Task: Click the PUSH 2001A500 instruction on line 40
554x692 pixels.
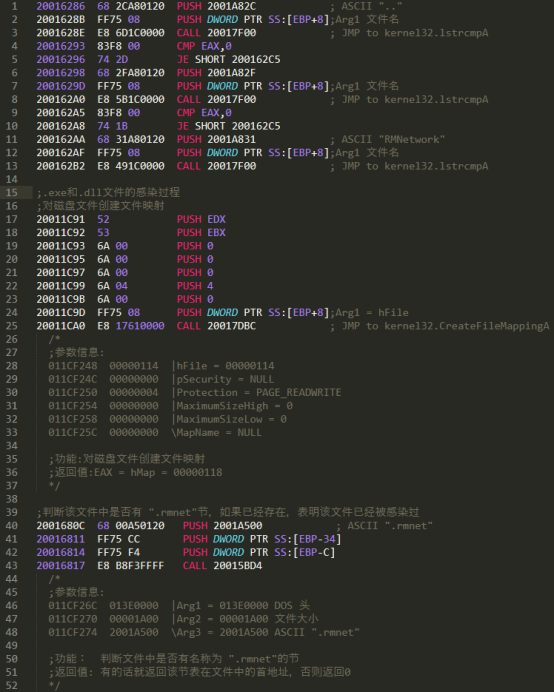Action: [222, 526]
